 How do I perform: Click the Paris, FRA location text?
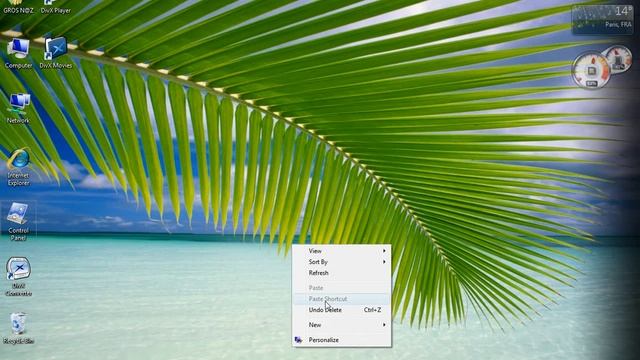pyautogui.click(x=618, y=25)
